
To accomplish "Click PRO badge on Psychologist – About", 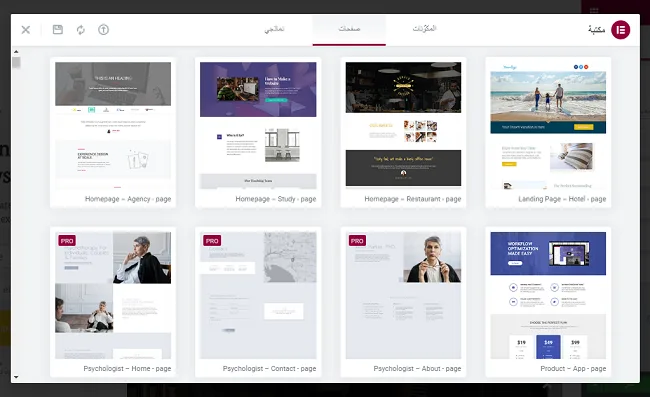I will coord(357,241).
